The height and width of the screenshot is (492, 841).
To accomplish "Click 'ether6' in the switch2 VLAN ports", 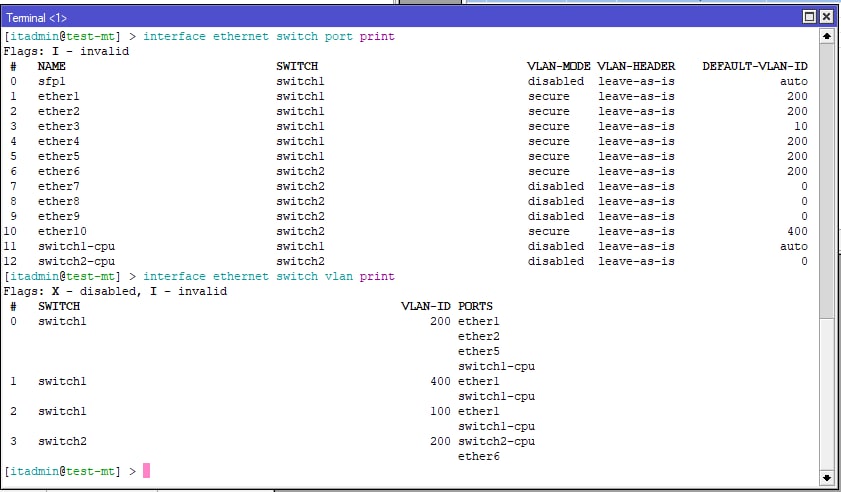I will [478, 457].
